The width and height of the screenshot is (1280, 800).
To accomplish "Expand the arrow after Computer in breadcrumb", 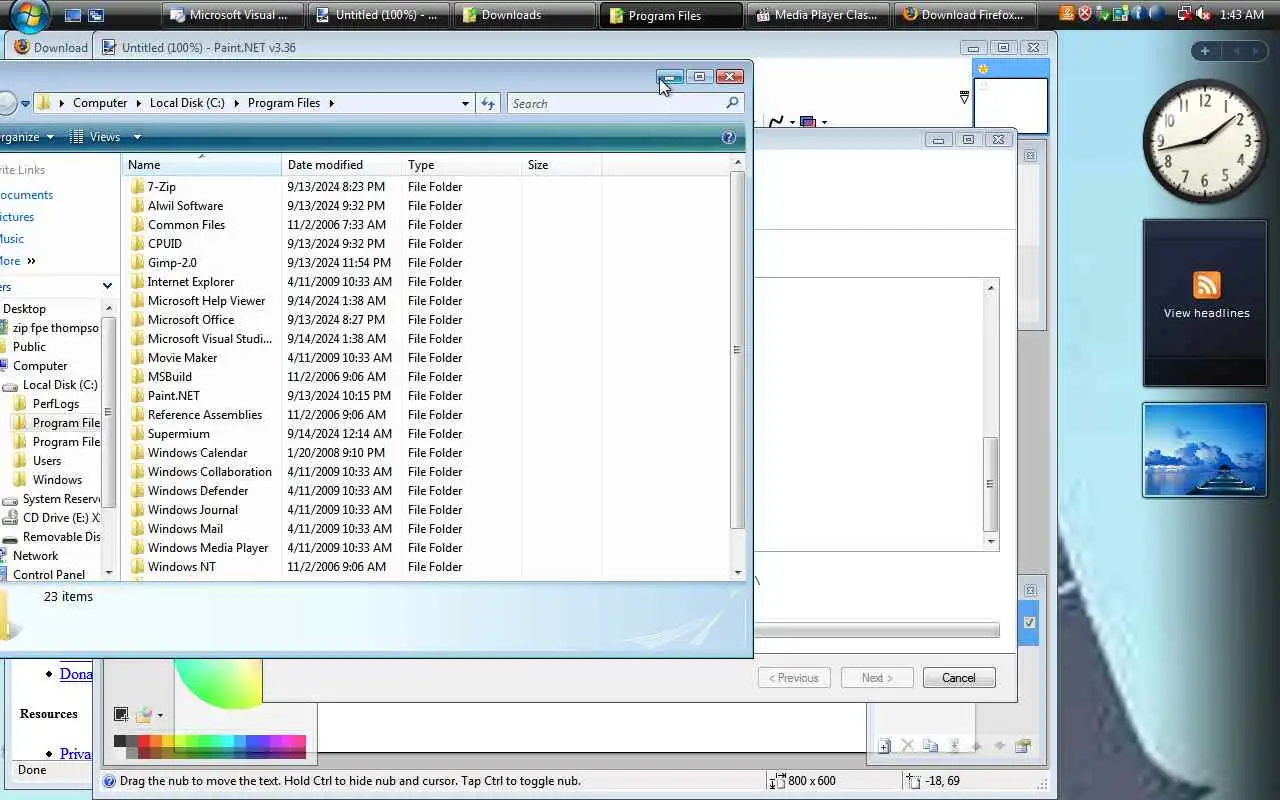I will pos(138,103).
